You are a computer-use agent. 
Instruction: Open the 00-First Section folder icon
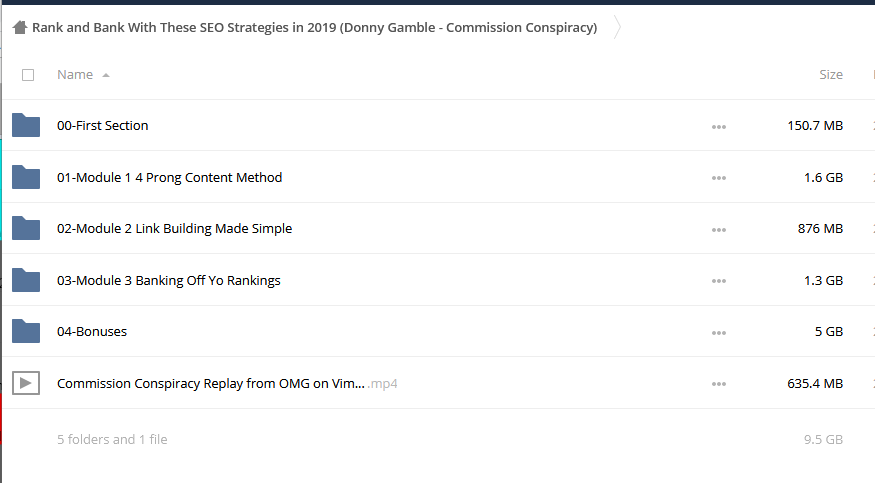pyautogui.click(x=26, y=125)
